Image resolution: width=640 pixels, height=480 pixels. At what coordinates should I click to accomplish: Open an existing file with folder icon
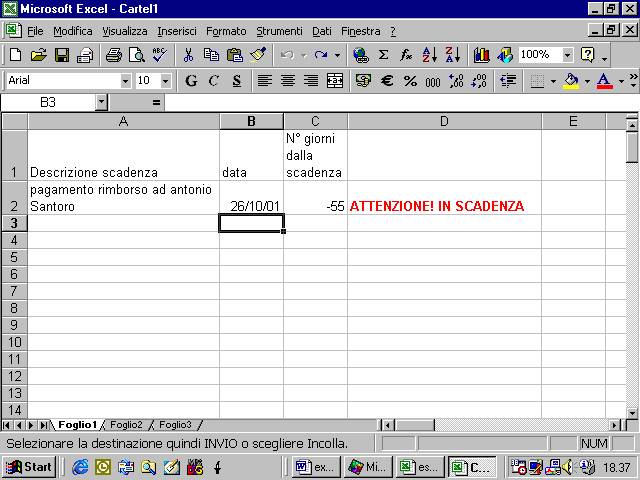(39, 55)
